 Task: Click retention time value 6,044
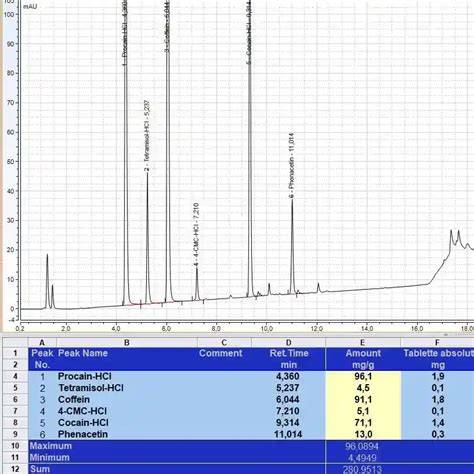click(288, 399)
